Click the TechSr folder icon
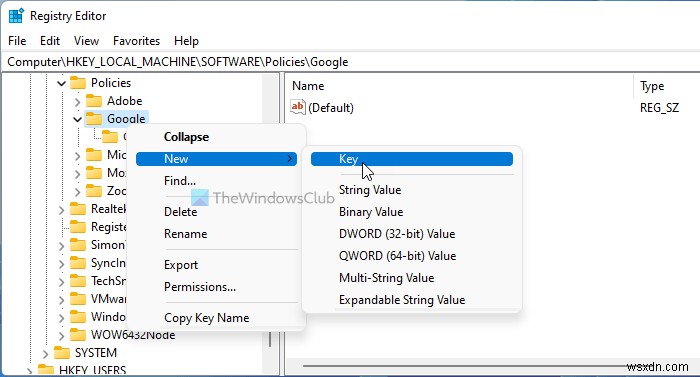700x377 pixels. (x=78, y=281)
